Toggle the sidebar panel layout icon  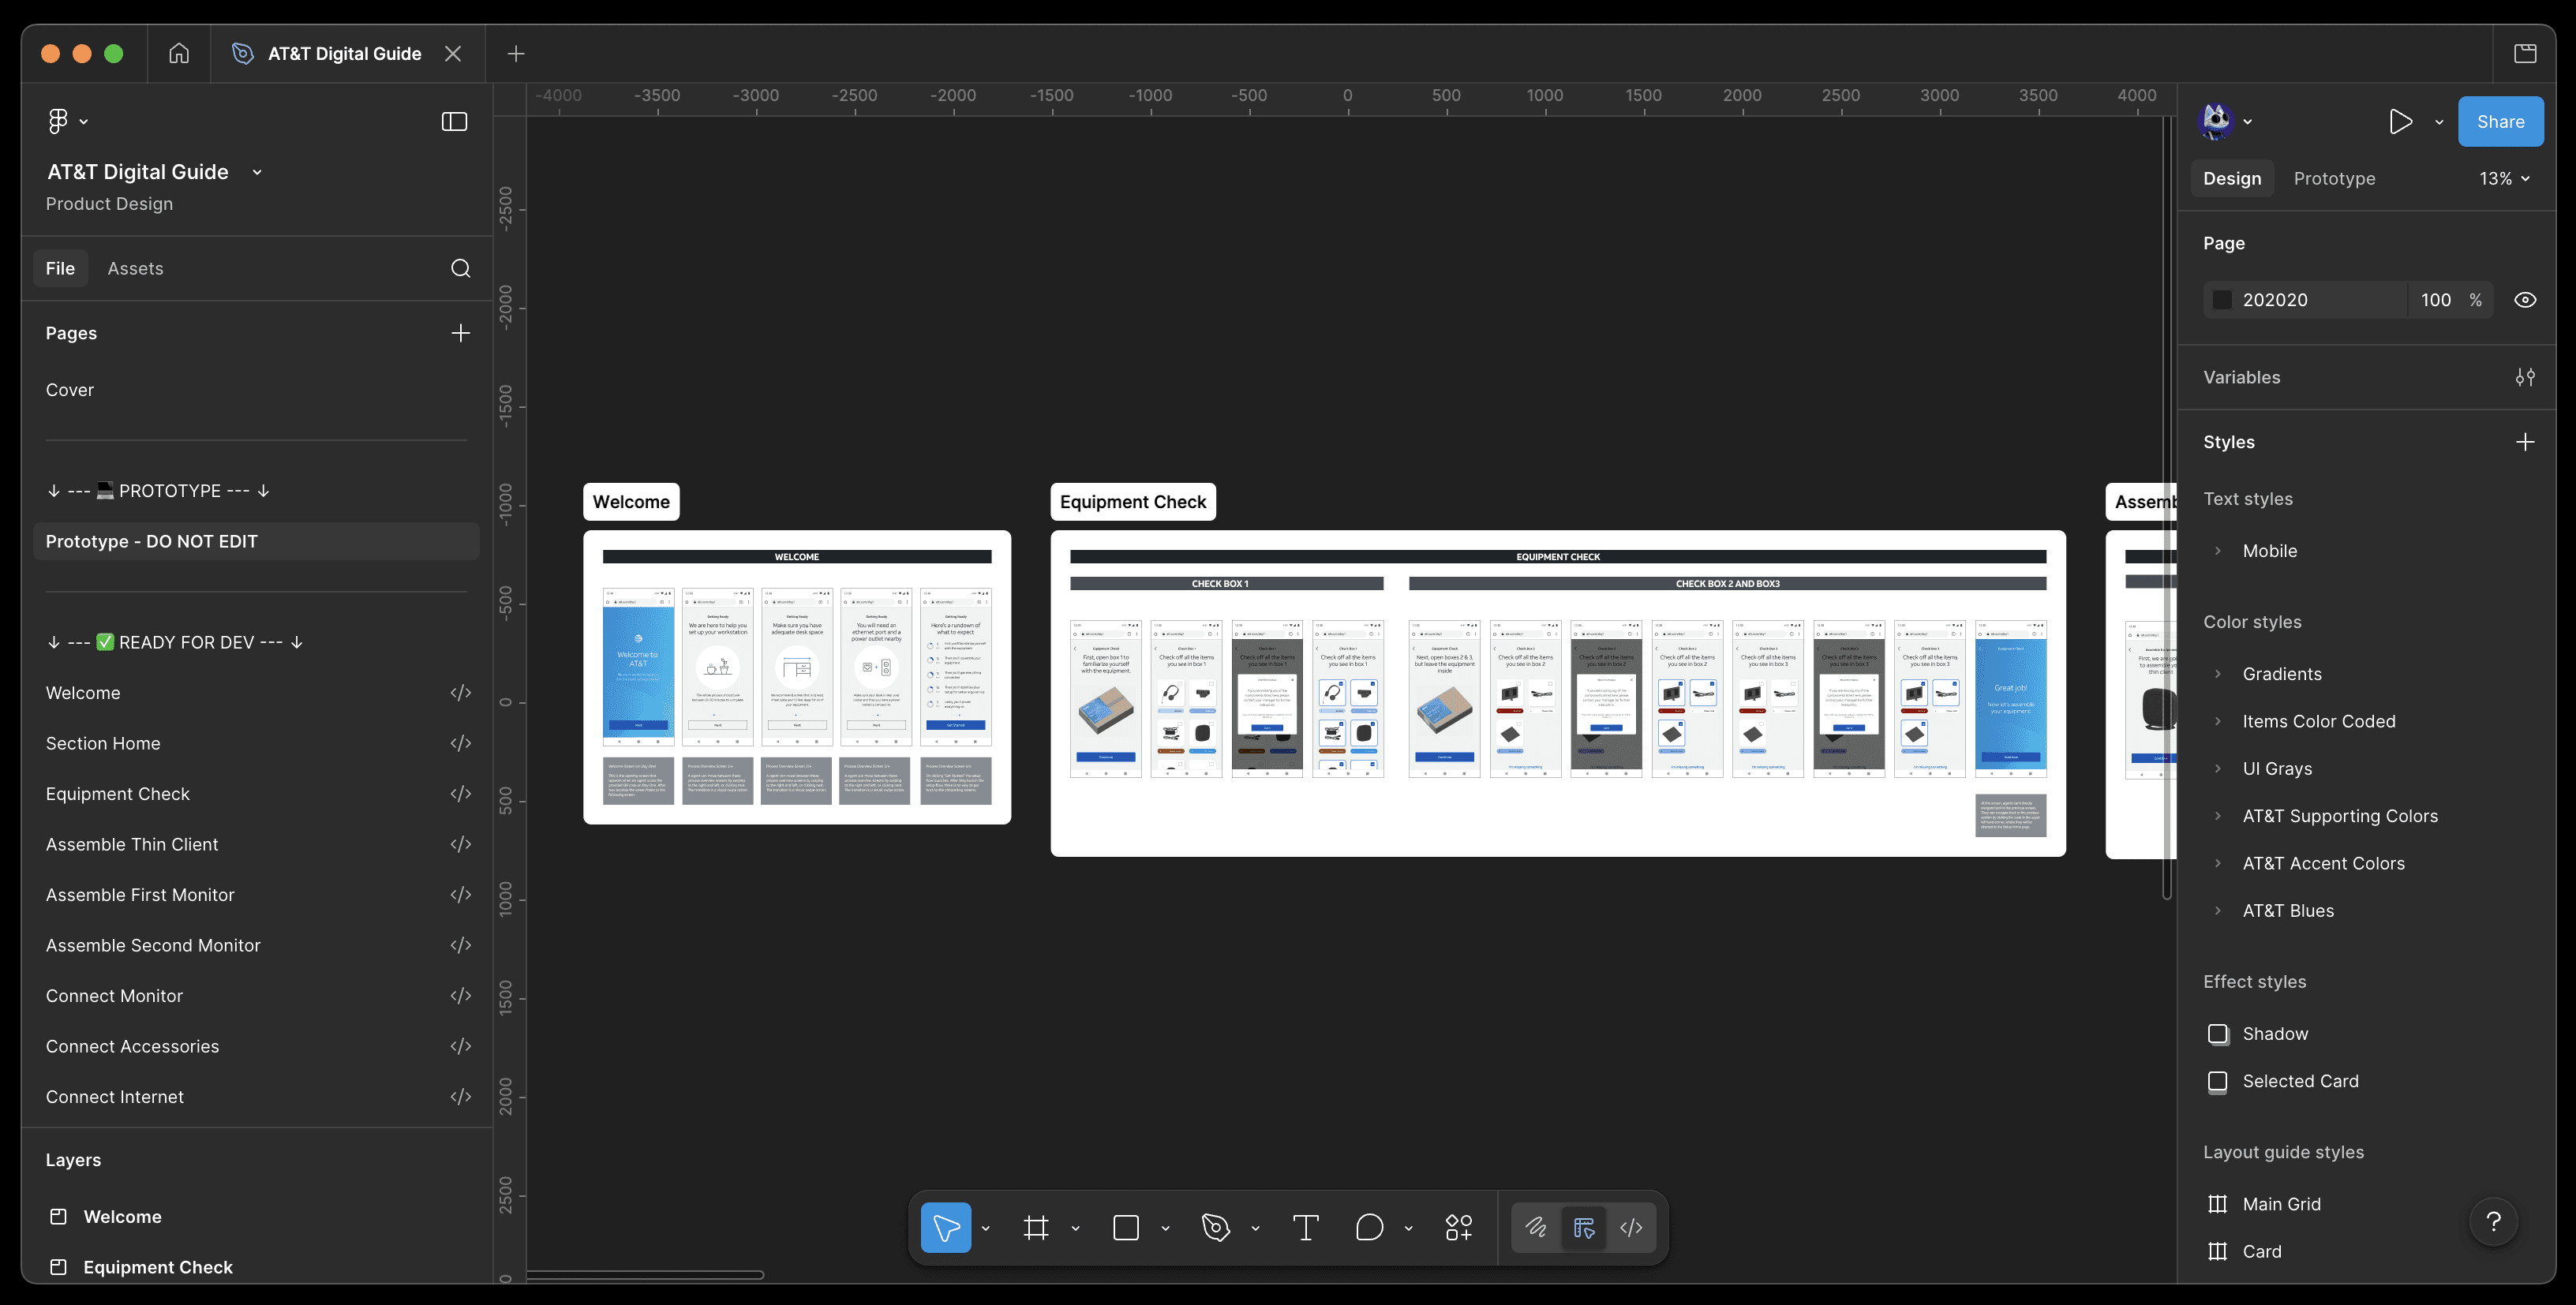[x=454, y=121]
